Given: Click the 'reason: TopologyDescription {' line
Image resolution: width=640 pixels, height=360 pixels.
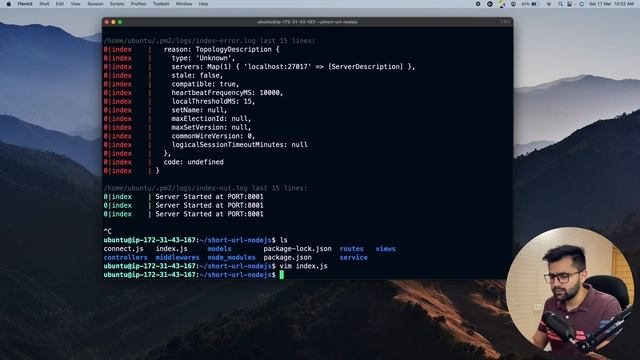Looking at the screenshot, I should coord(222,49).
